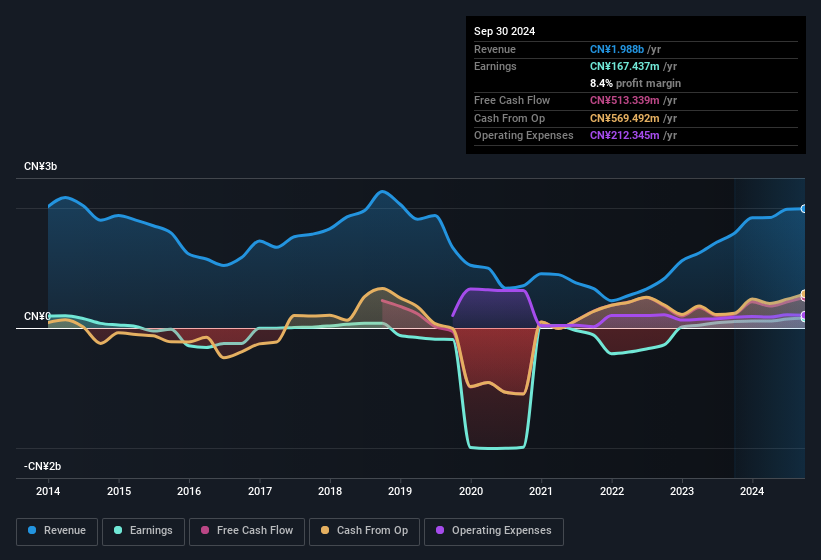
Task: Toggle the Operating Expenses legend button
Action: 494,531
